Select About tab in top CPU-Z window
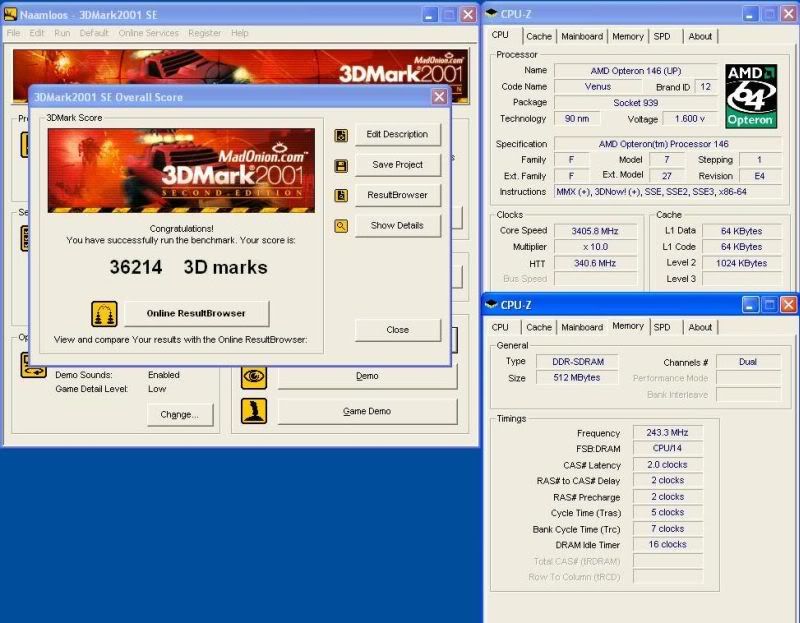 pos(700,36)
